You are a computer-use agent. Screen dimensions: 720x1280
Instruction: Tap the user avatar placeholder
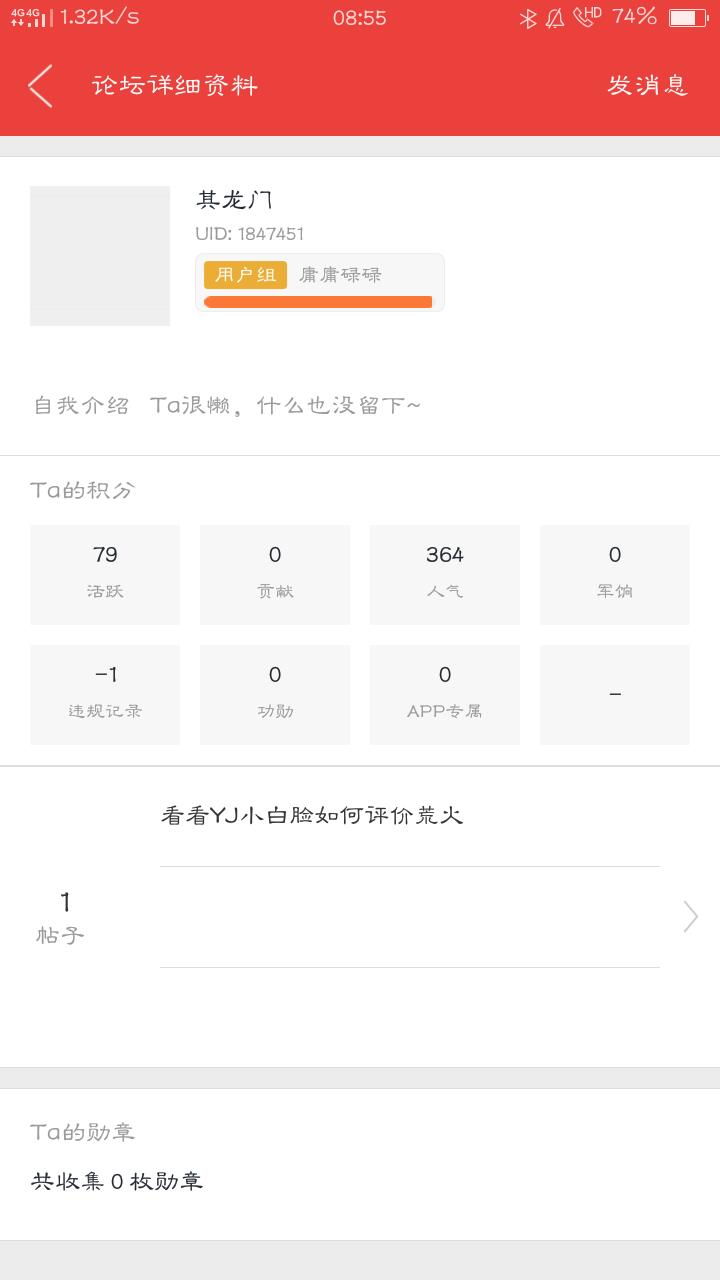[100, 256]
